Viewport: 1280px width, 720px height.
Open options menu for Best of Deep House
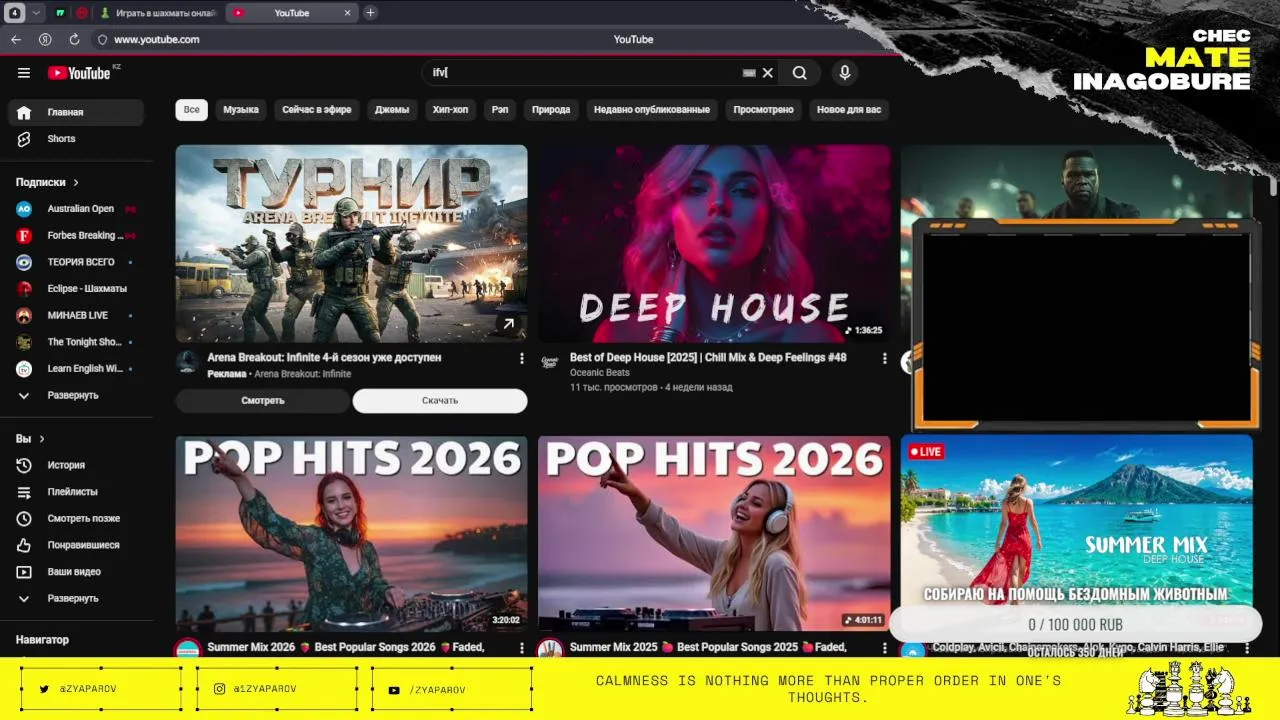click(x=884, y=358)
